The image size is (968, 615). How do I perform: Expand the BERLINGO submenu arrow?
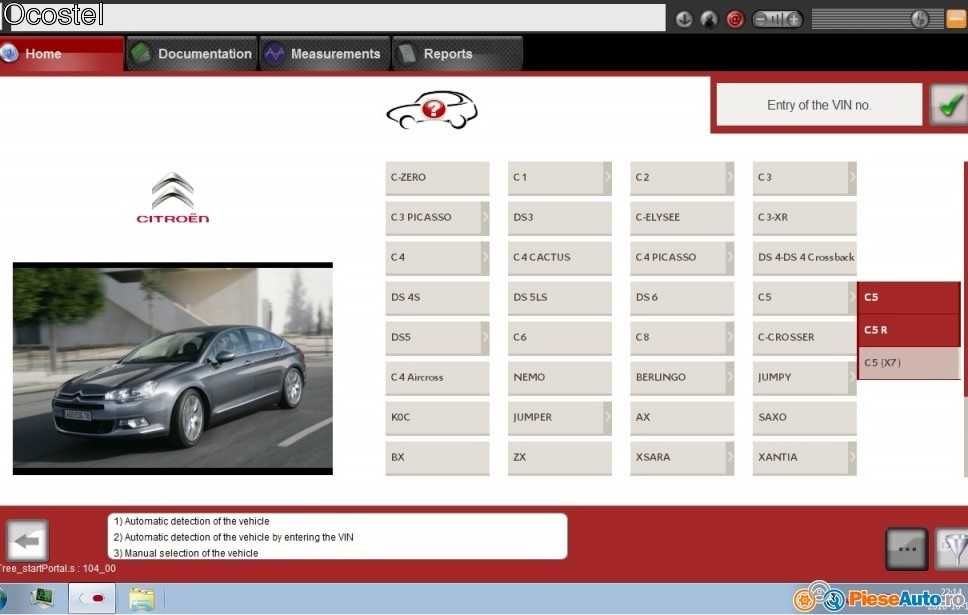click(x=730, y=378)
